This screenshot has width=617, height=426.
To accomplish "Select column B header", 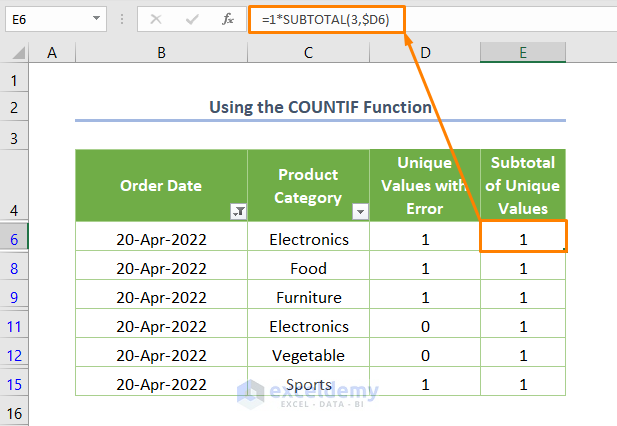I will 161,52.
